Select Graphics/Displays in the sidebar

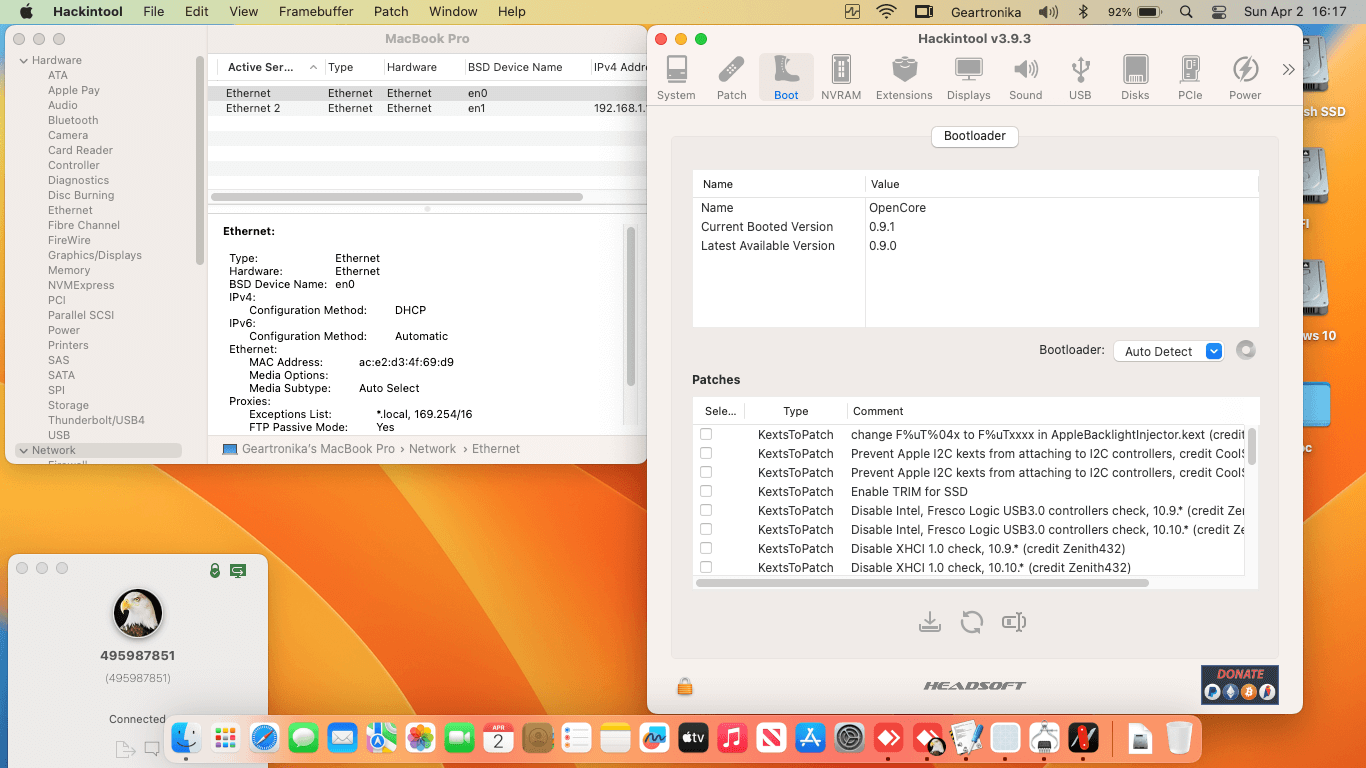coord(95,256)
